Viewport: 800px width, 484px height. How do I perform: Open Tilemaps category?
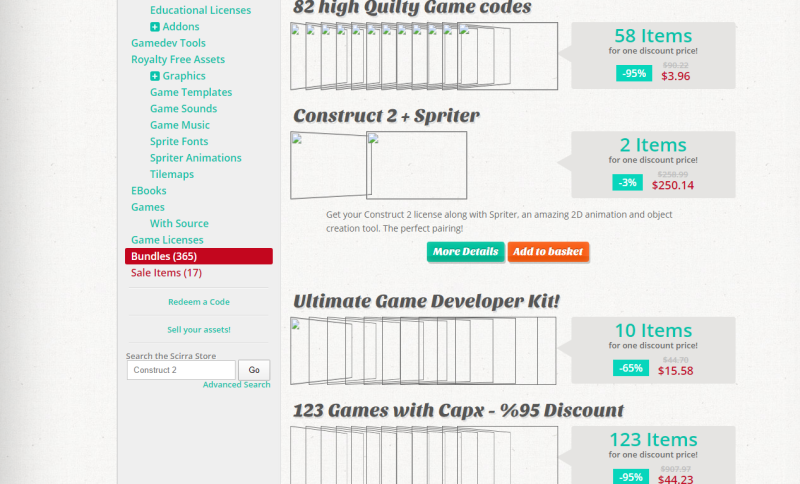click(x=172, y=174)
